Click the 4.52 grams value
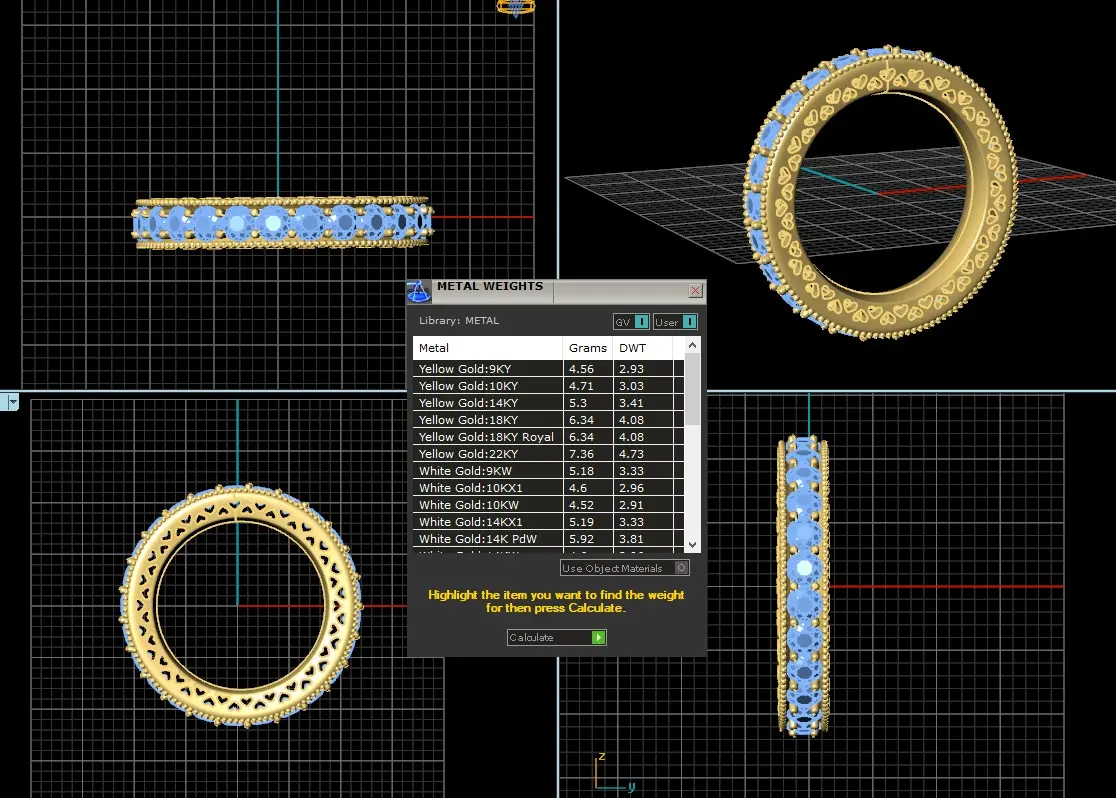This screenshot has width=1116, height=798. (x=581, y=505)
